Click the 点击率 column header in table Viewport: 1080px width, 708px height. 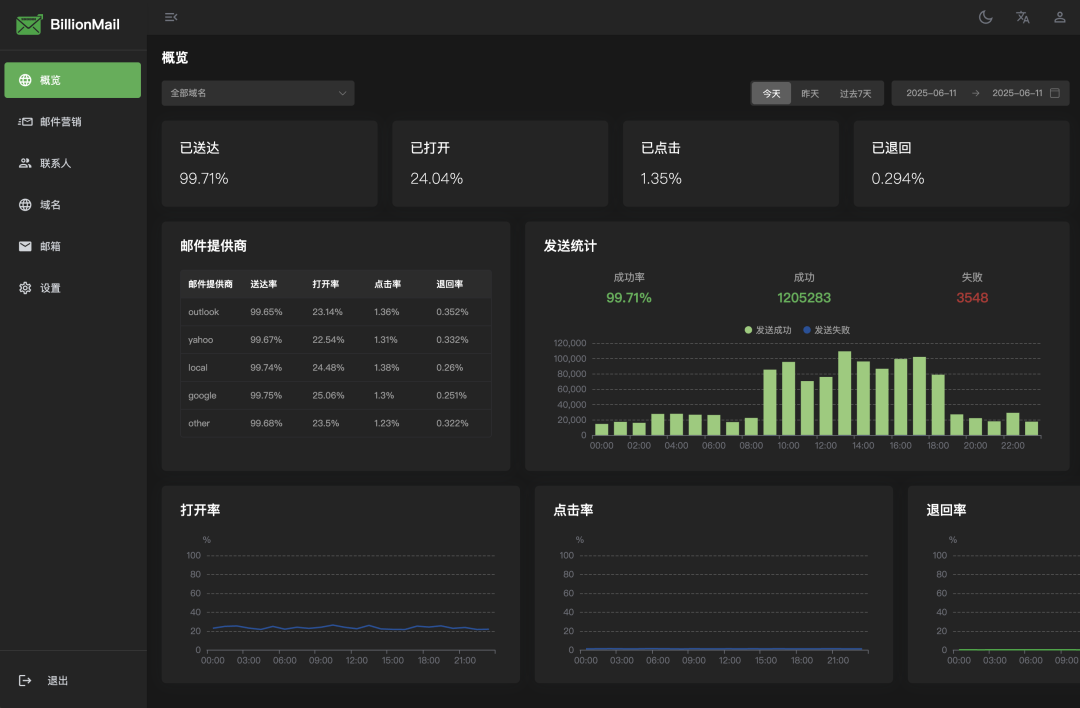pyautogui.click(x=388, y=284)
